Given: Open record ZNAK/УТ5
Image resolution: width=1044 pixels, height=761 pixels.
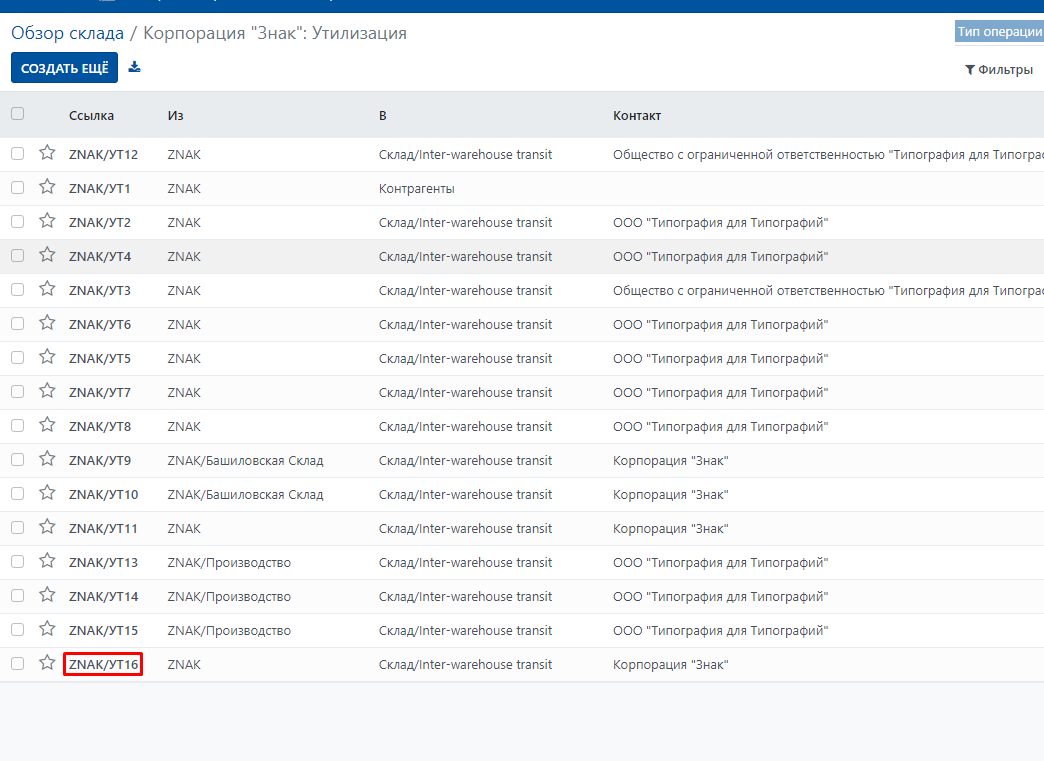Looking at the screenshot, I should [x=100, y=359].
